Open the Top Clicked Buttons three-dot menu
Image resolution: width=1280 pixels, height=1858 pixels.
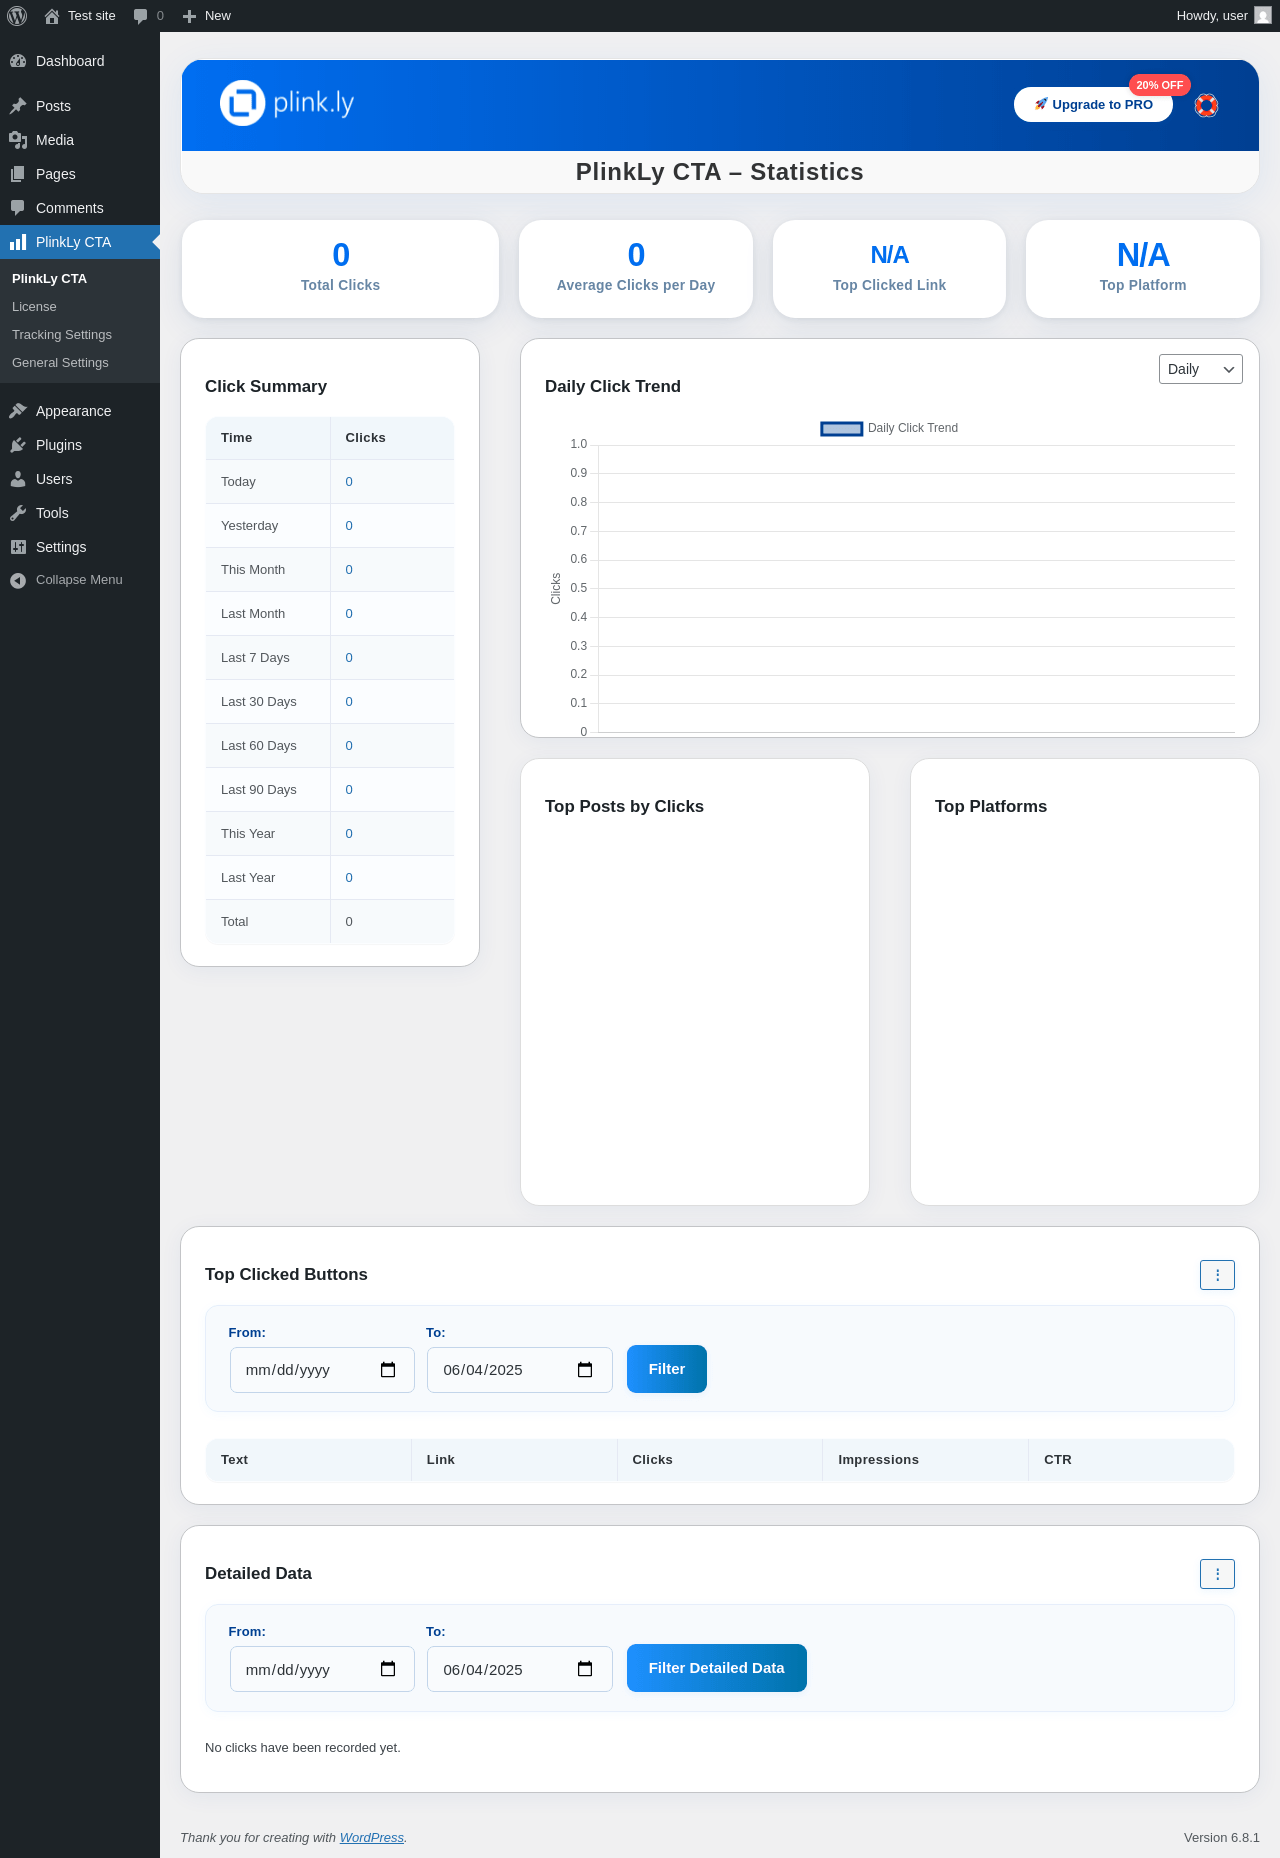click(1217, 1275)
